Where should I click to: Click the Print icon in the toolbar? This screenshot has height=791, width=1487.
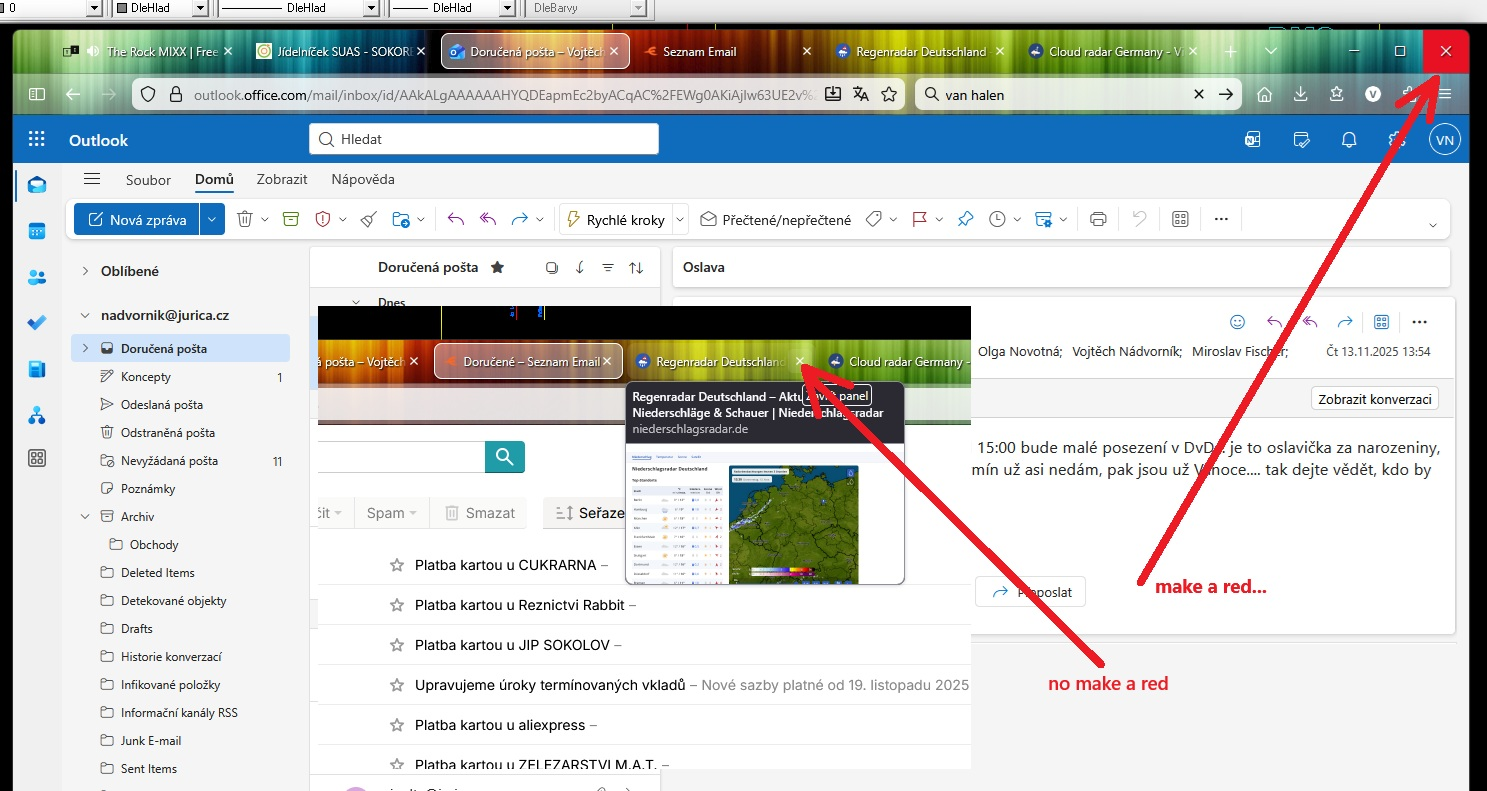tap(1098, 219)
